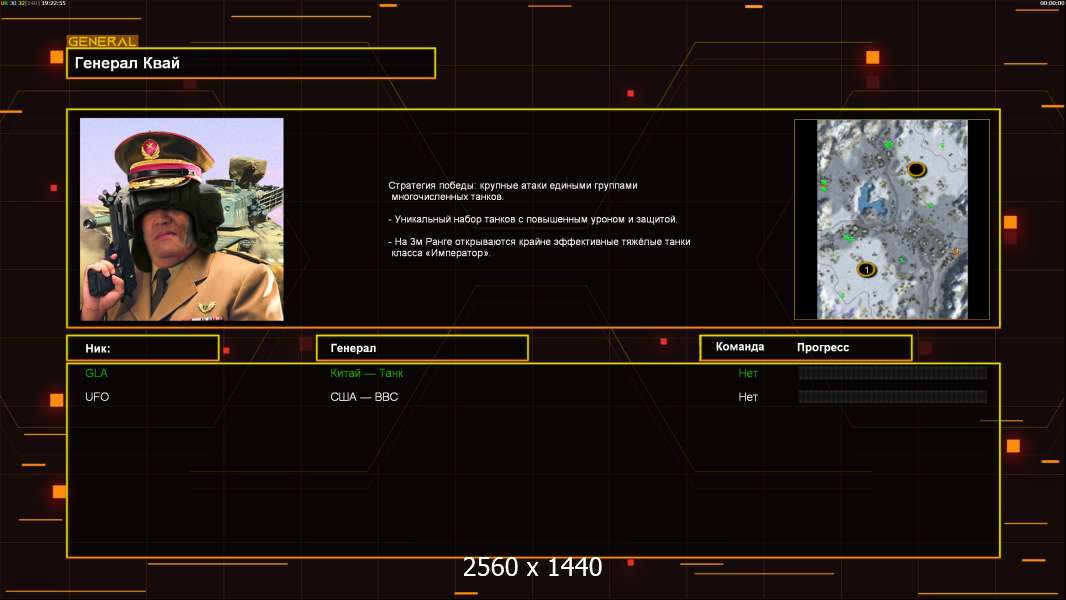Click the США — ВВС general entry
The height and width of the screenshot is (600, 1066).
click(364, 397)
